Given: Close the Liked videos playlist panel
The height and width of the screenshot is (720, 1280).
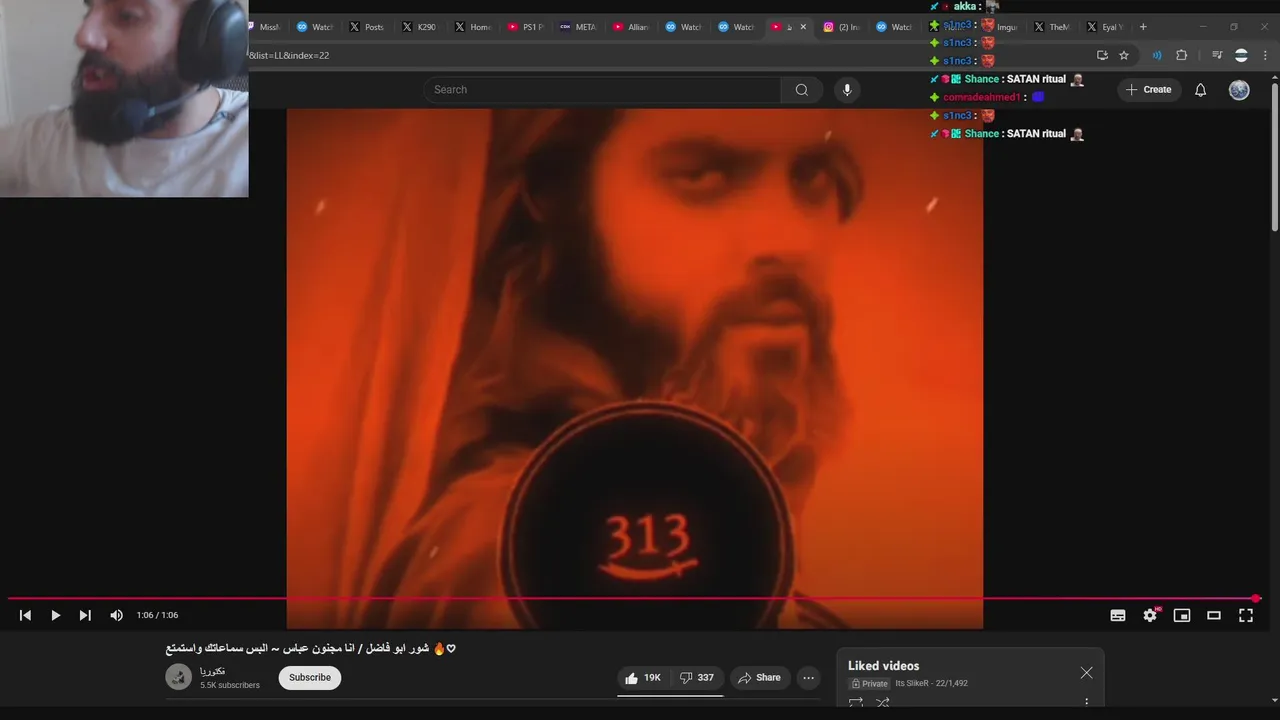Looking at the screenshot, I should (x=1086, y=673).
